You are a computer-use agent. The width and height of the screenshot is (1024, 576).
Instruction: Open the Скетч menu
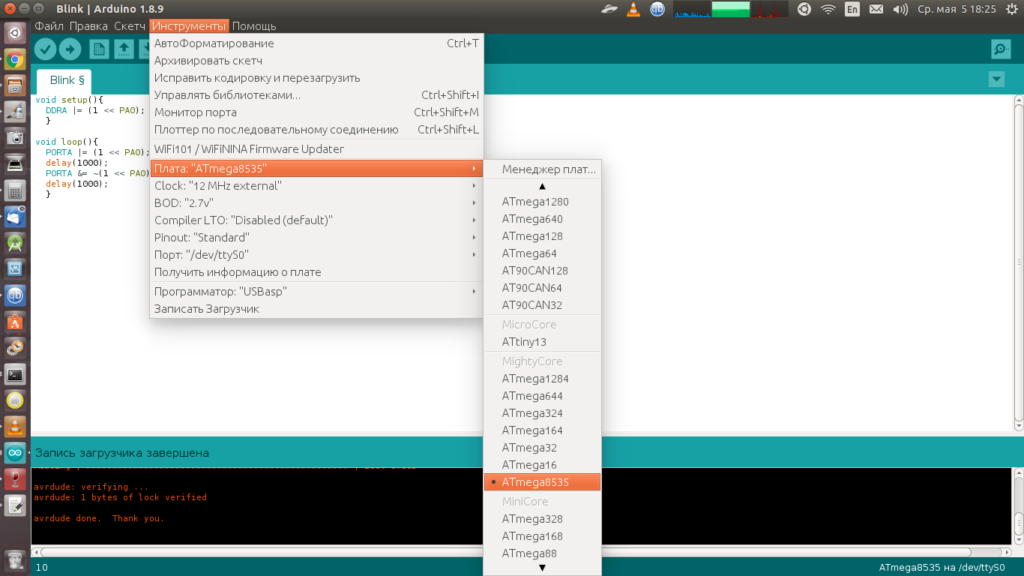(x=129, y=25)
